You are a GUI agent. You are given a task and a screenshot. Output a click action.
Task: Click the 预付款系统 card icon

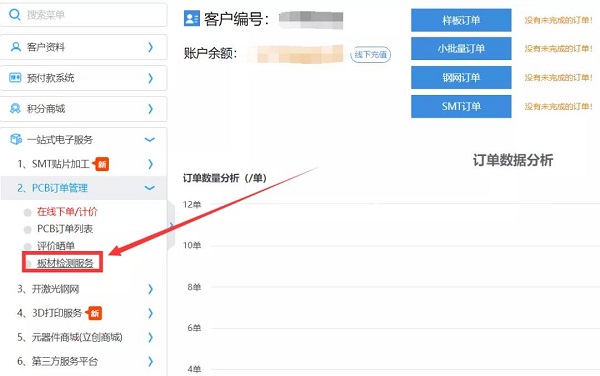pos(15,78)
